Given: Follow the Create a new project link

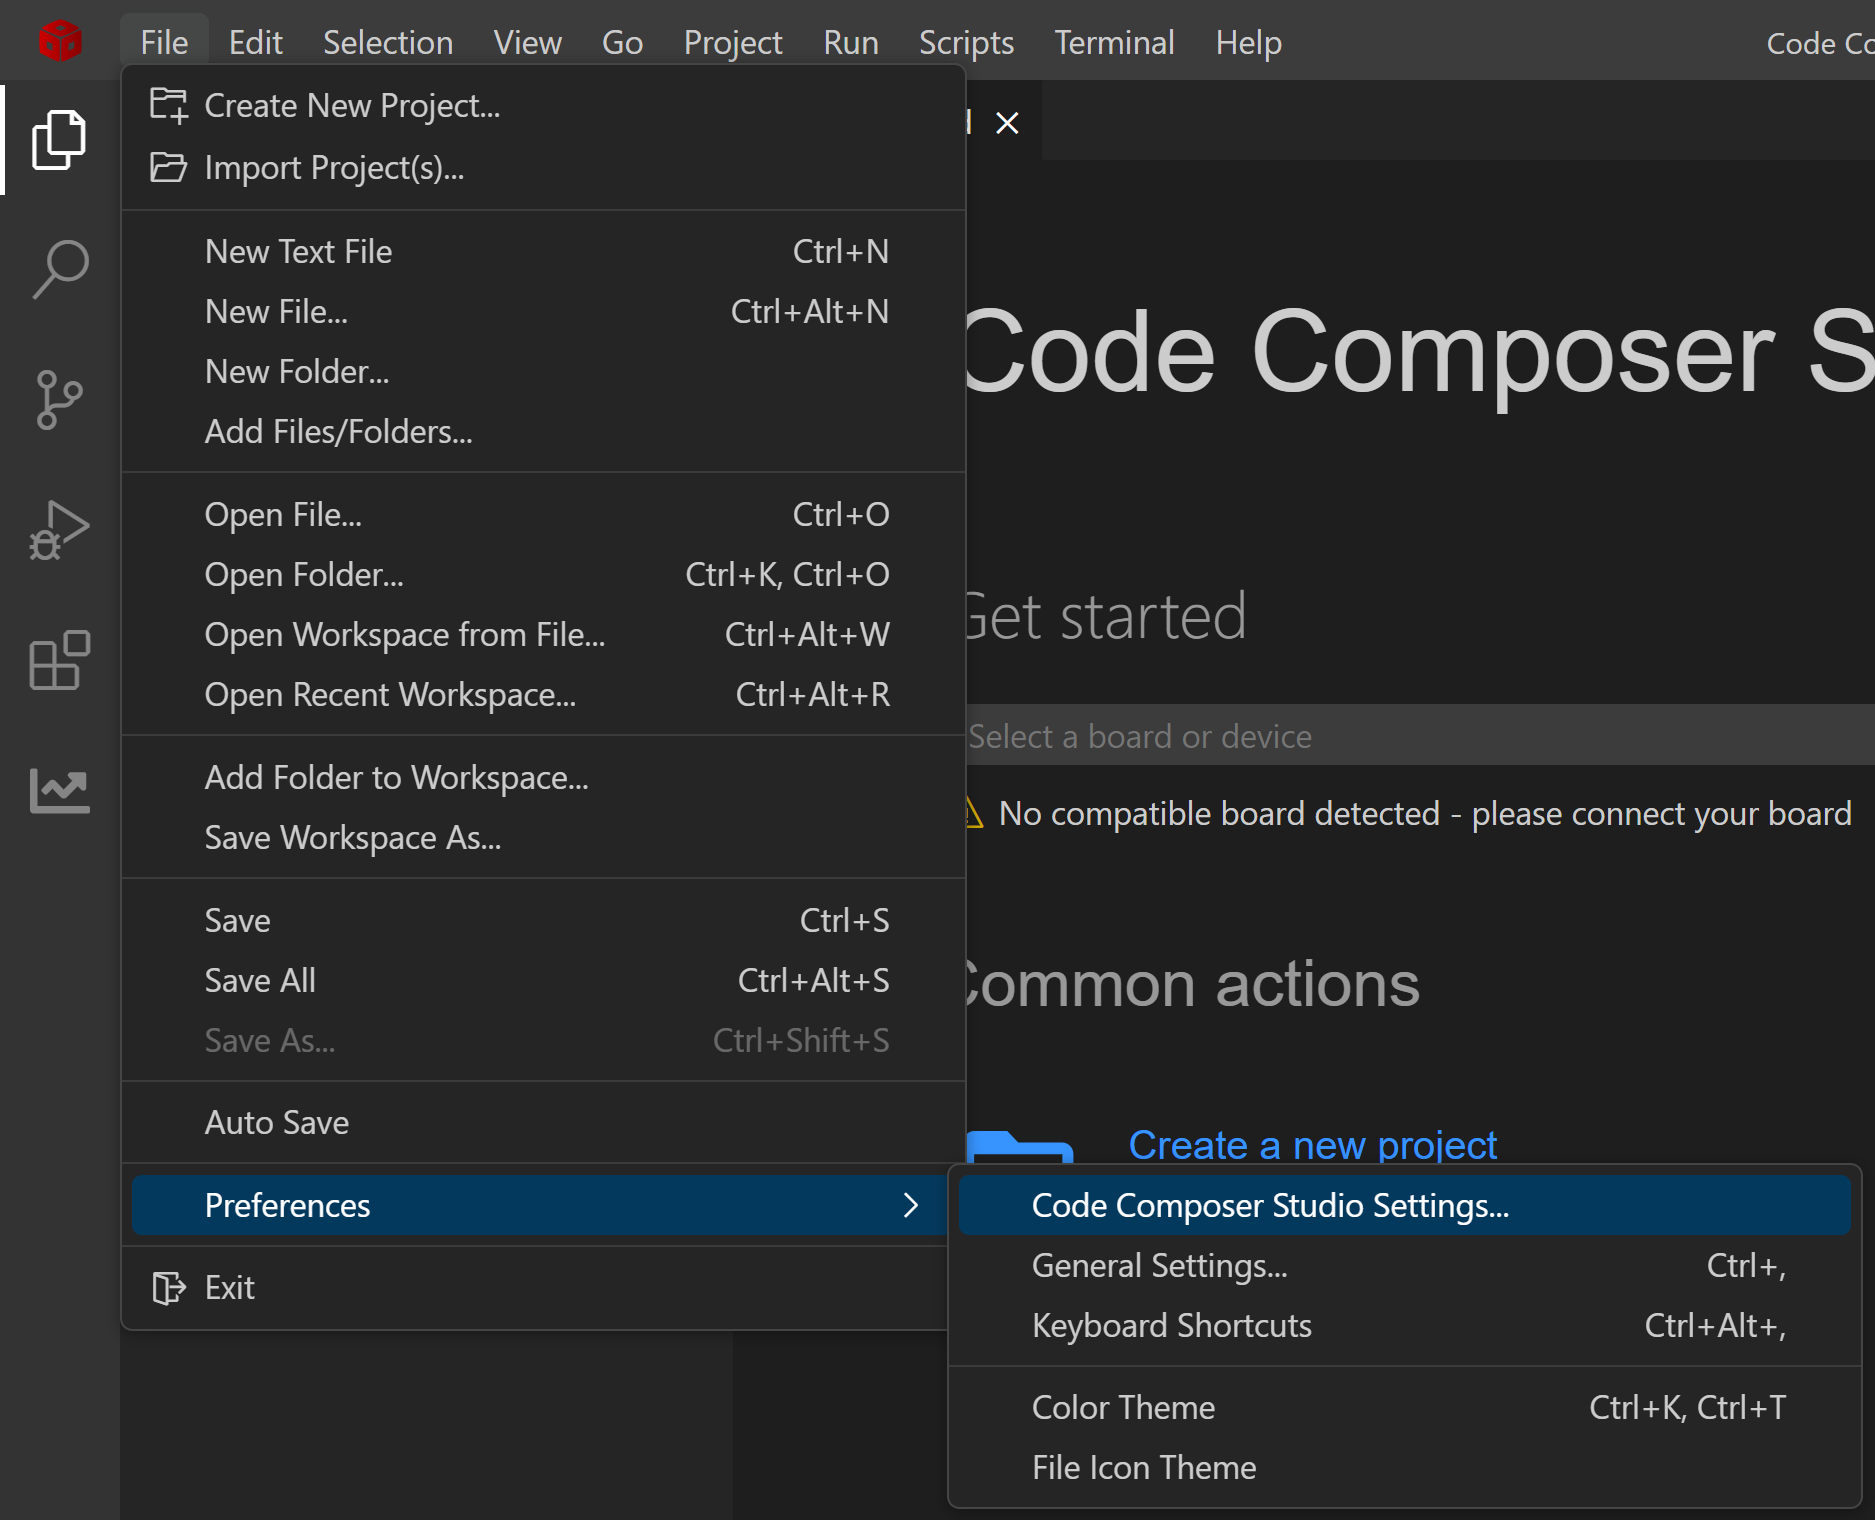Looking at the screenshot, I should coord(1312,1145).
